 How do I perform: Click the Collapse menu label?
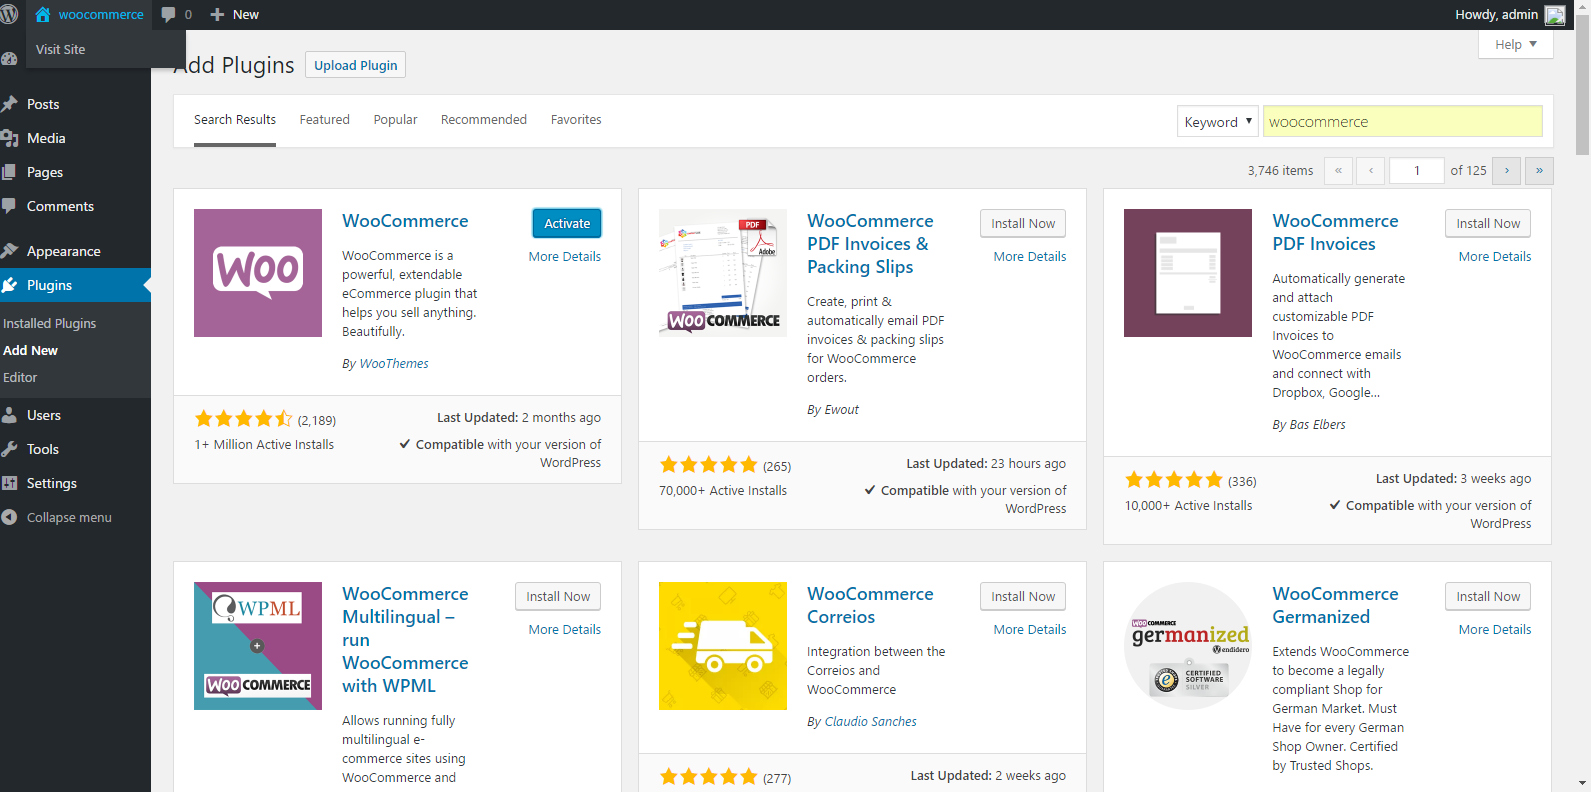69,518
